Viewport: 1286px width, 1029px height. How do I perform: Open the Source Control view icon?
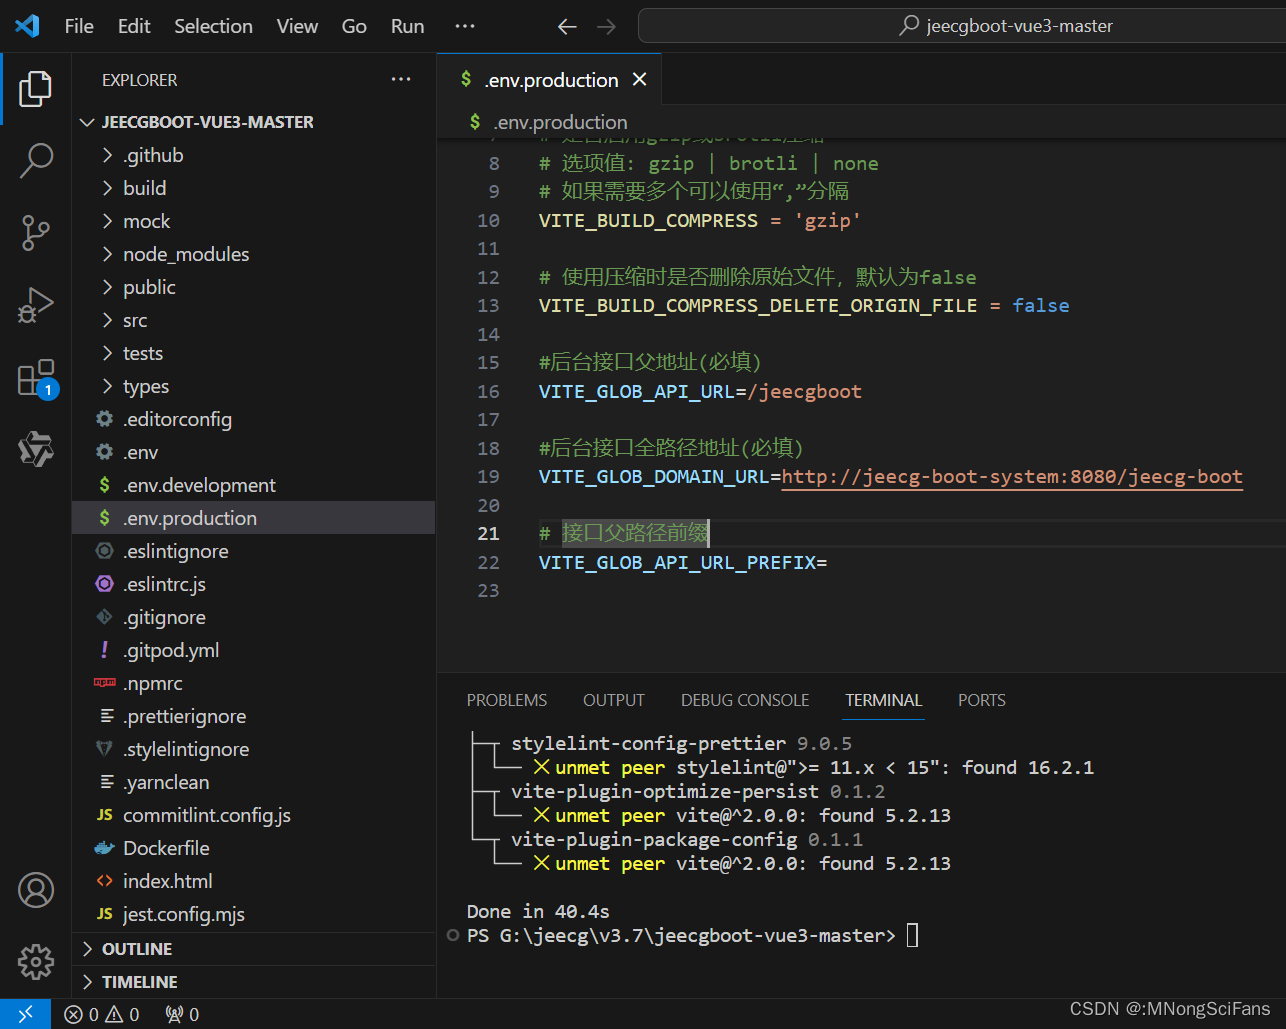35,232
